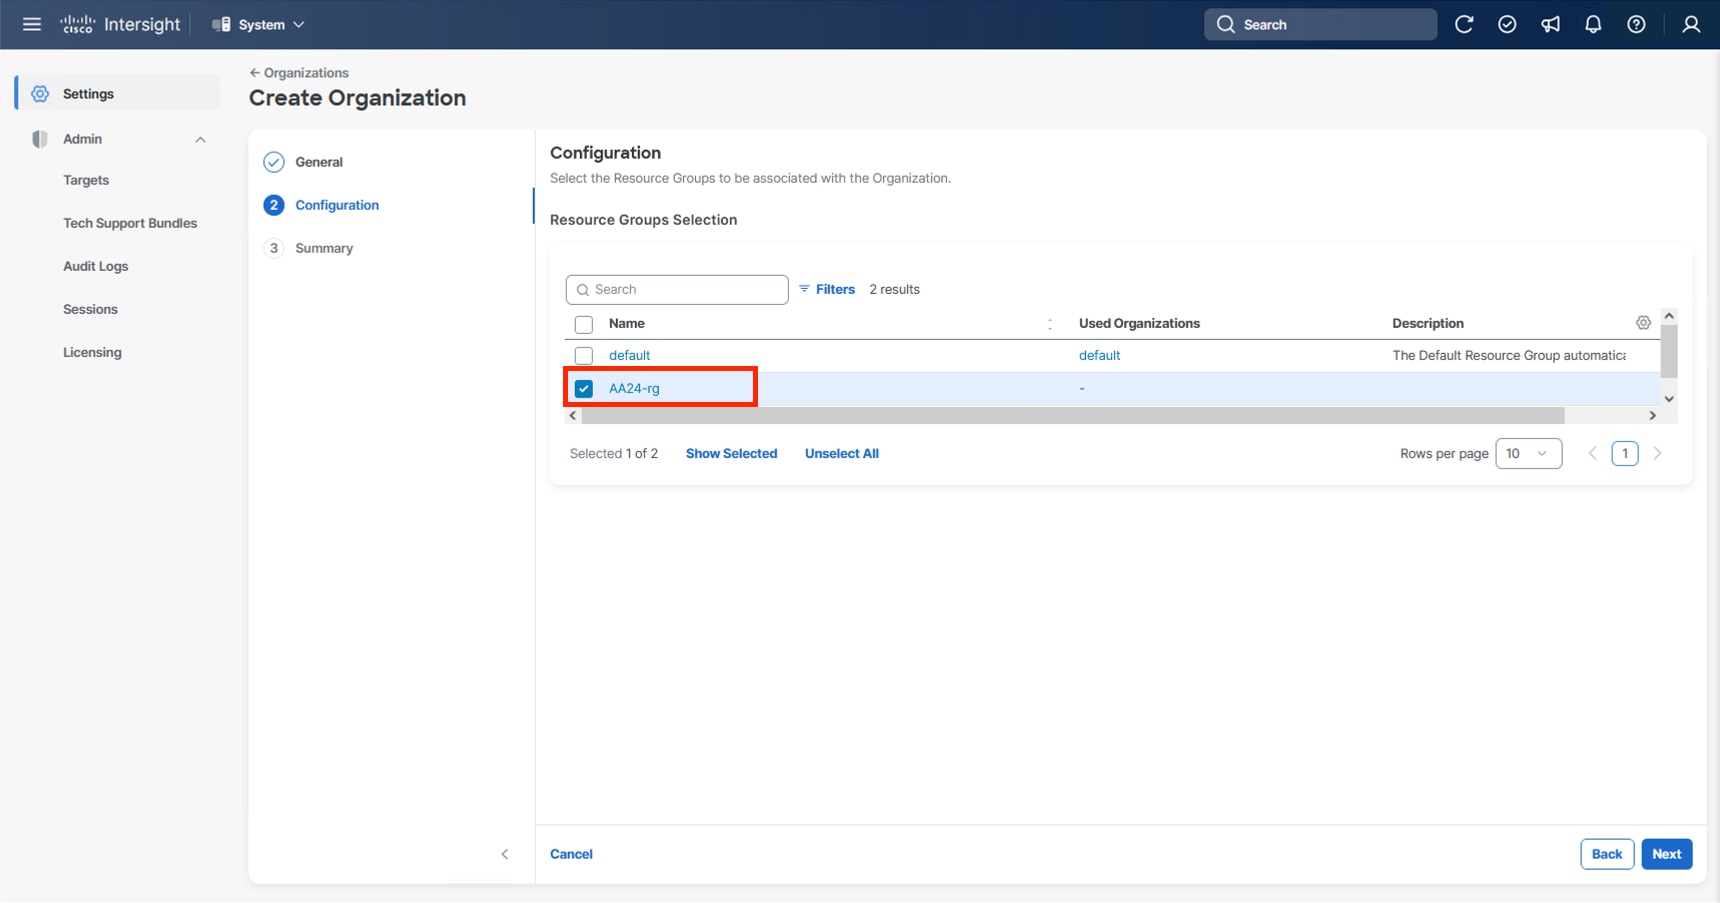Open the table column settings gear
This screenshot has height=903, width=1720.
point(1643,322)
